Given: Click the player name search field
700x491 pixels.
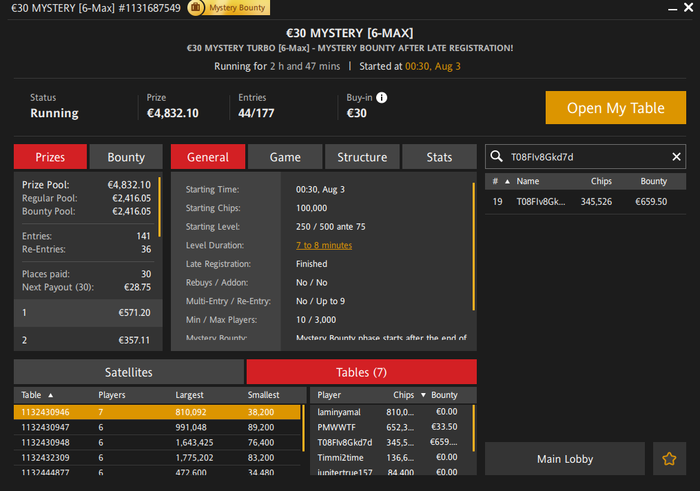Looking at the screenshot, I should pyautogui.click(x=585, y=157).
